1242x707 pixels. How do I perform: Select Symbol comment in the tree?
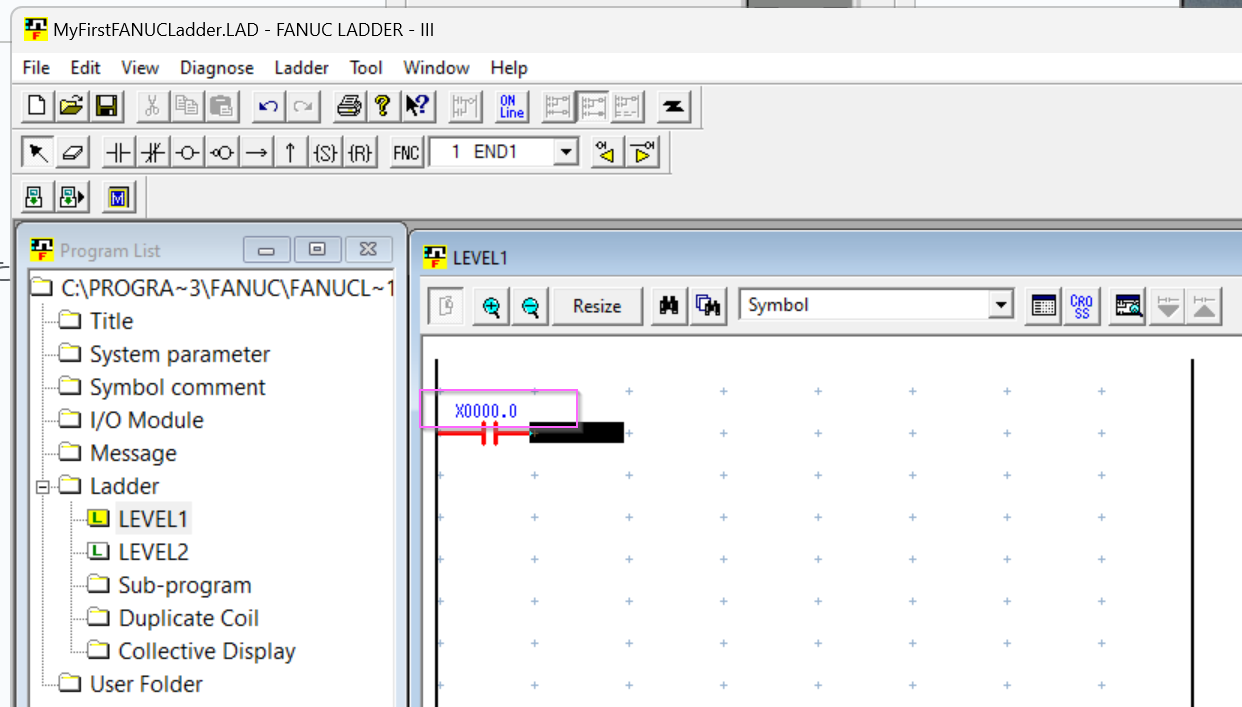(177, 387)
